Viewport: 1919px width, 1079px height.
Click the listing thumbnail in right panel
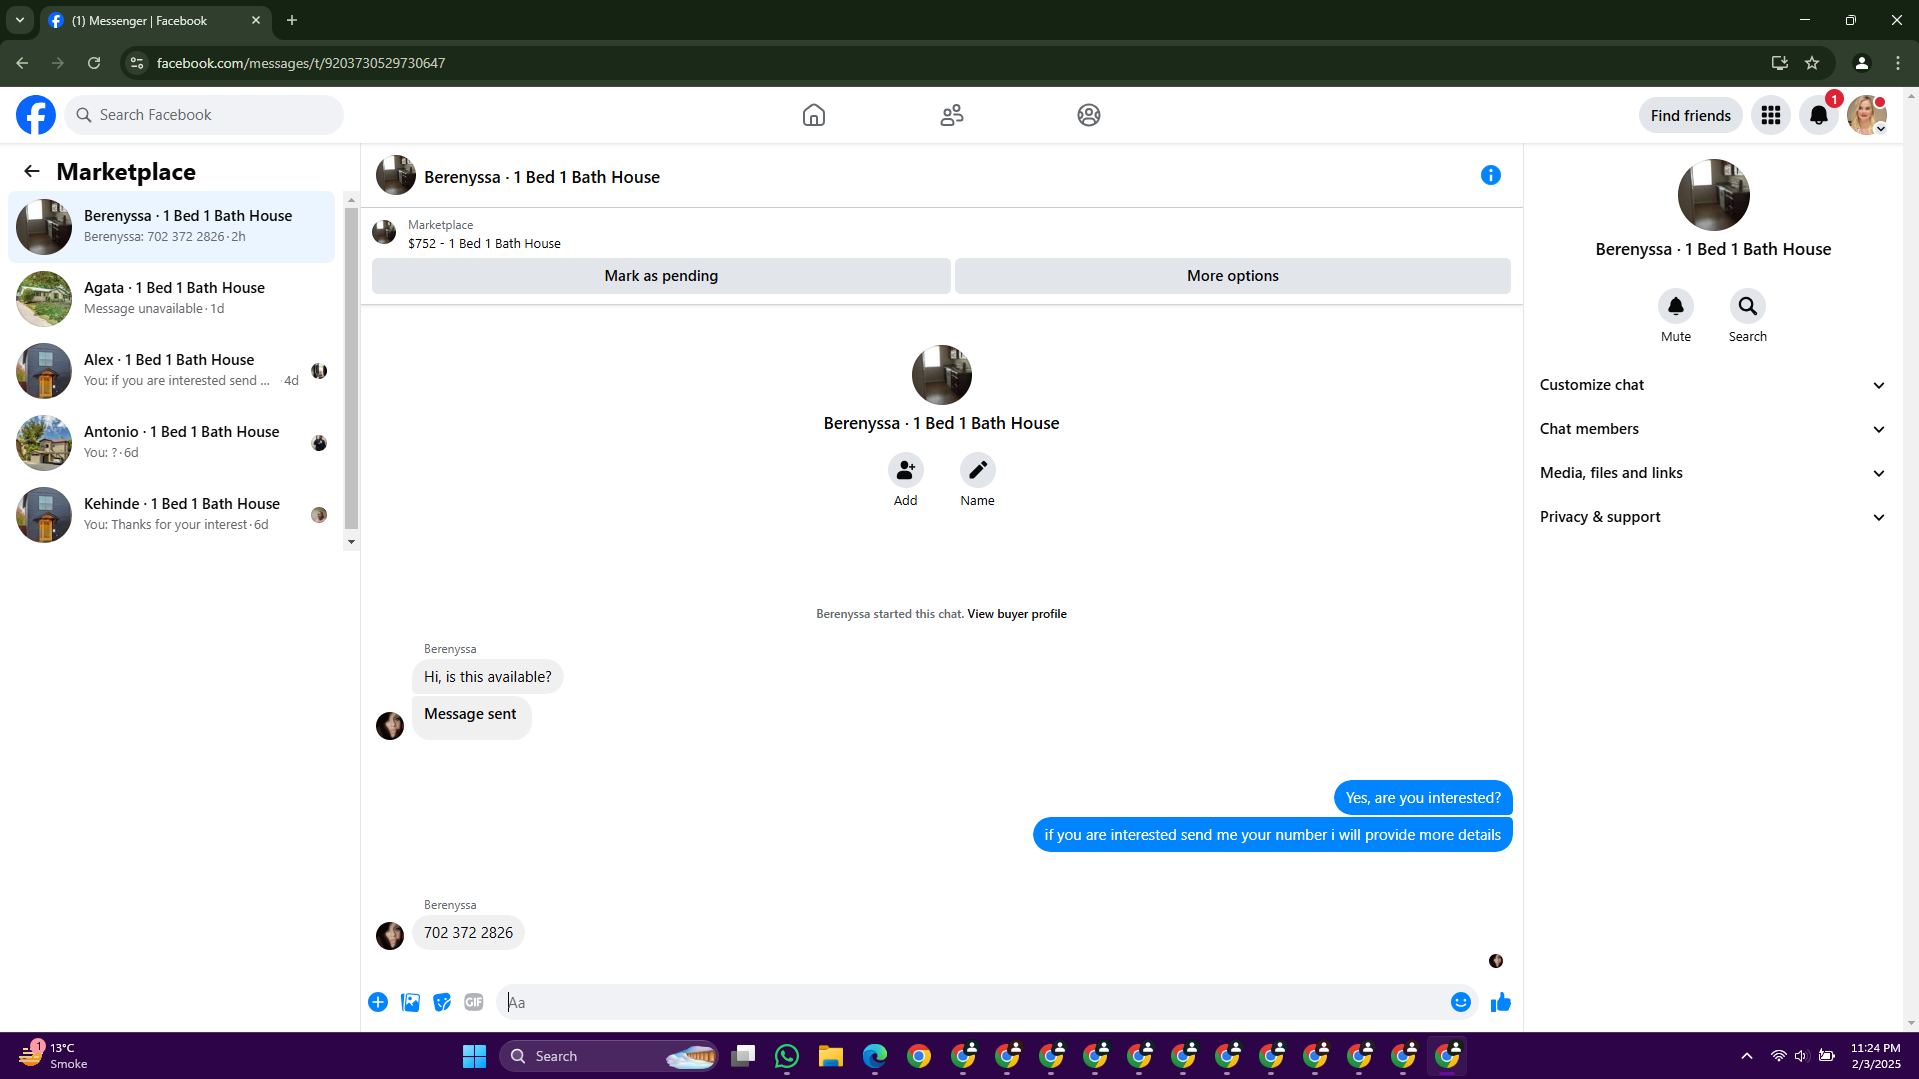1713,195
